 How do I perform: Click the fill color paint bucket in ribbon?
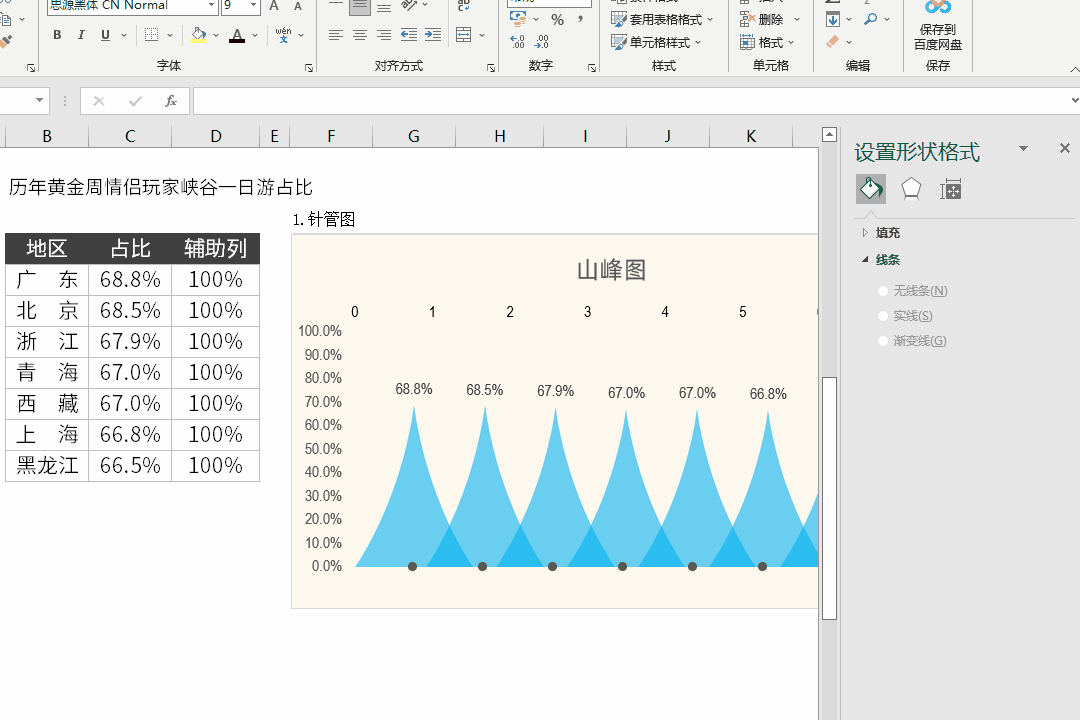198,35
